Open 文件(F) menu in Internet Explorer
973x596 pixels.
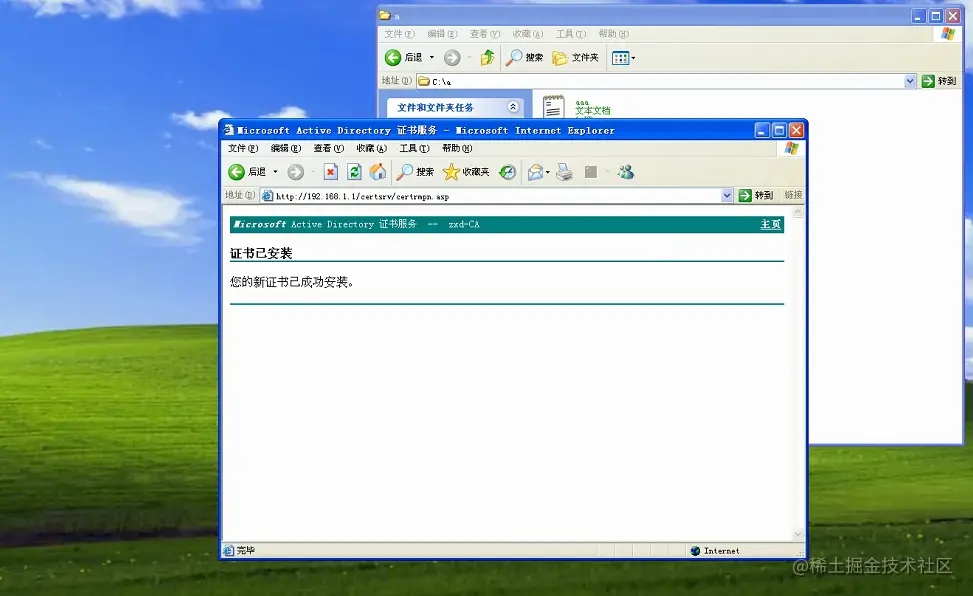(x=243, y=148)
